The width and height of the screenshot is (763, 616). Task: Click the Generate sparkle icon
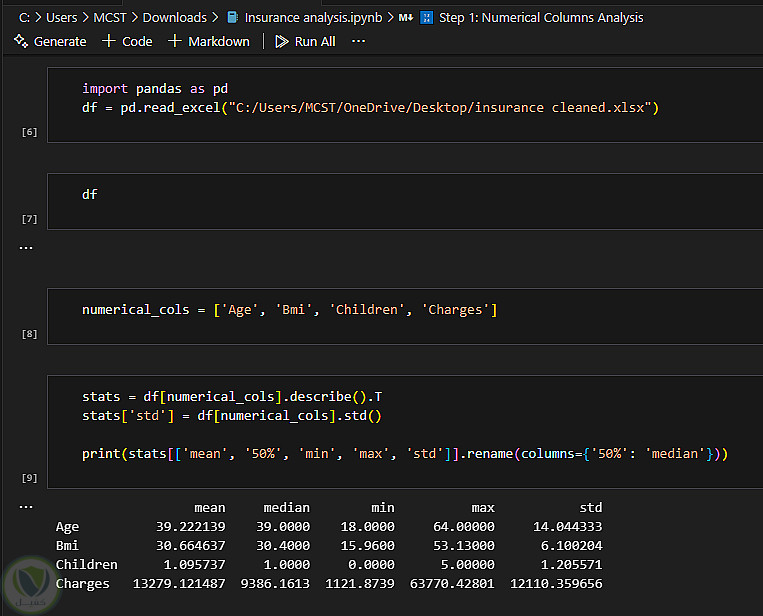[x=21, y=41]
